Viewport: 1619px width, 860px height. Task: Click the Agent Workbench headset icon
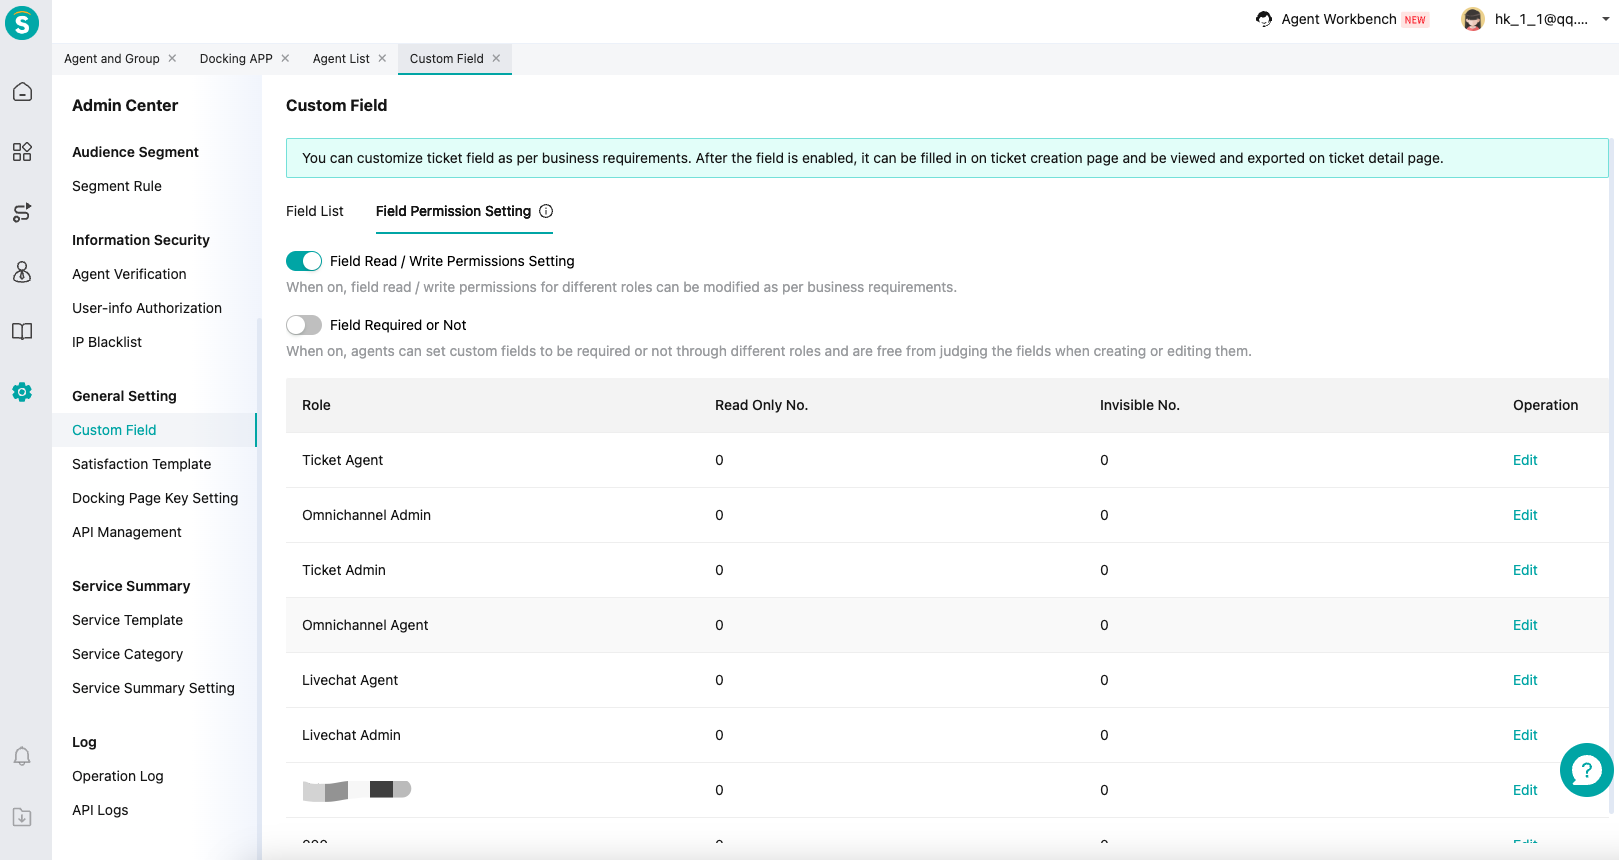click(x=1264, y=19)
